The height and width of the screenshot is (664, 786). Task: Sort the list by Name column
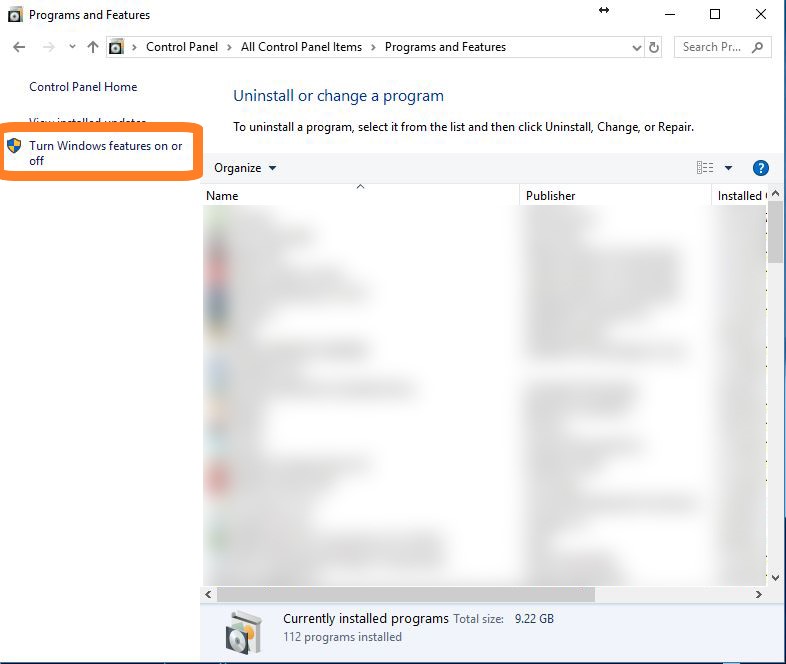[x=360, y=195]
